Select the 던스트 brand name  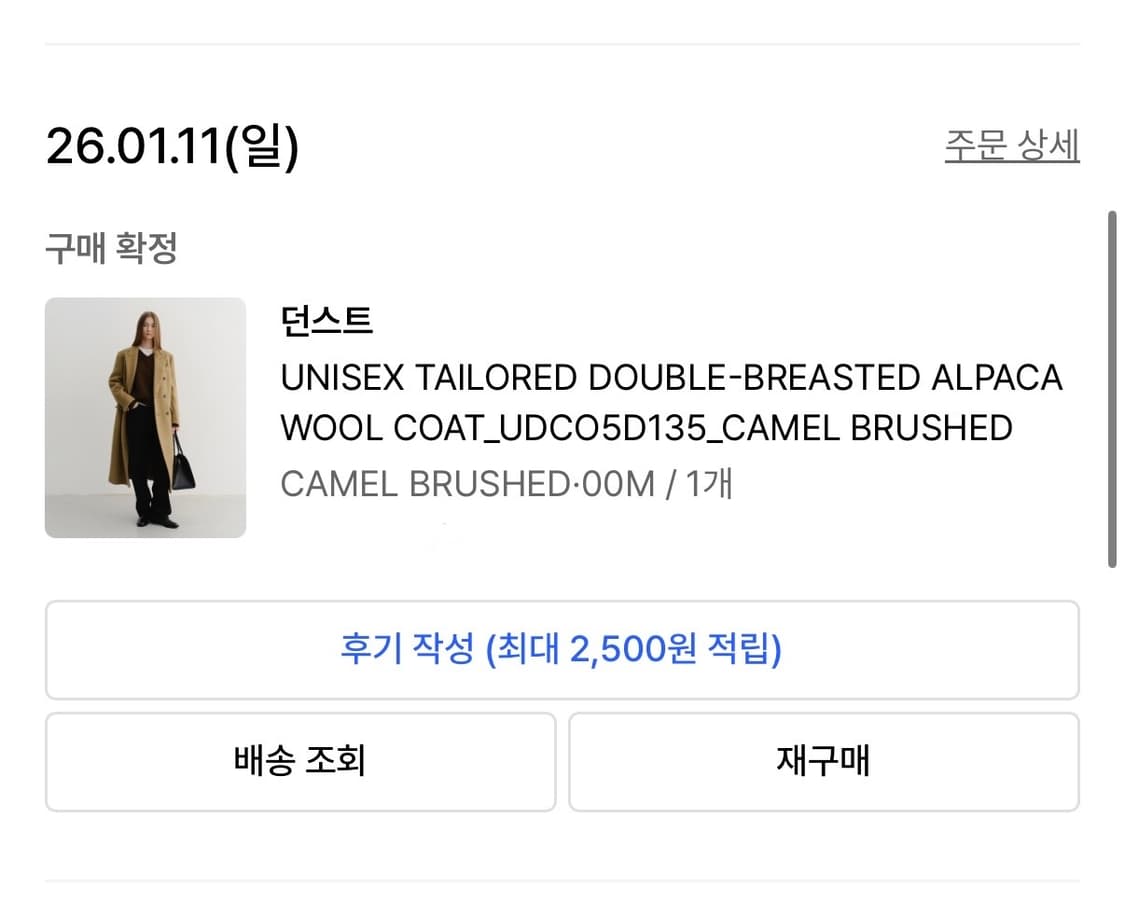pos(326,321)
